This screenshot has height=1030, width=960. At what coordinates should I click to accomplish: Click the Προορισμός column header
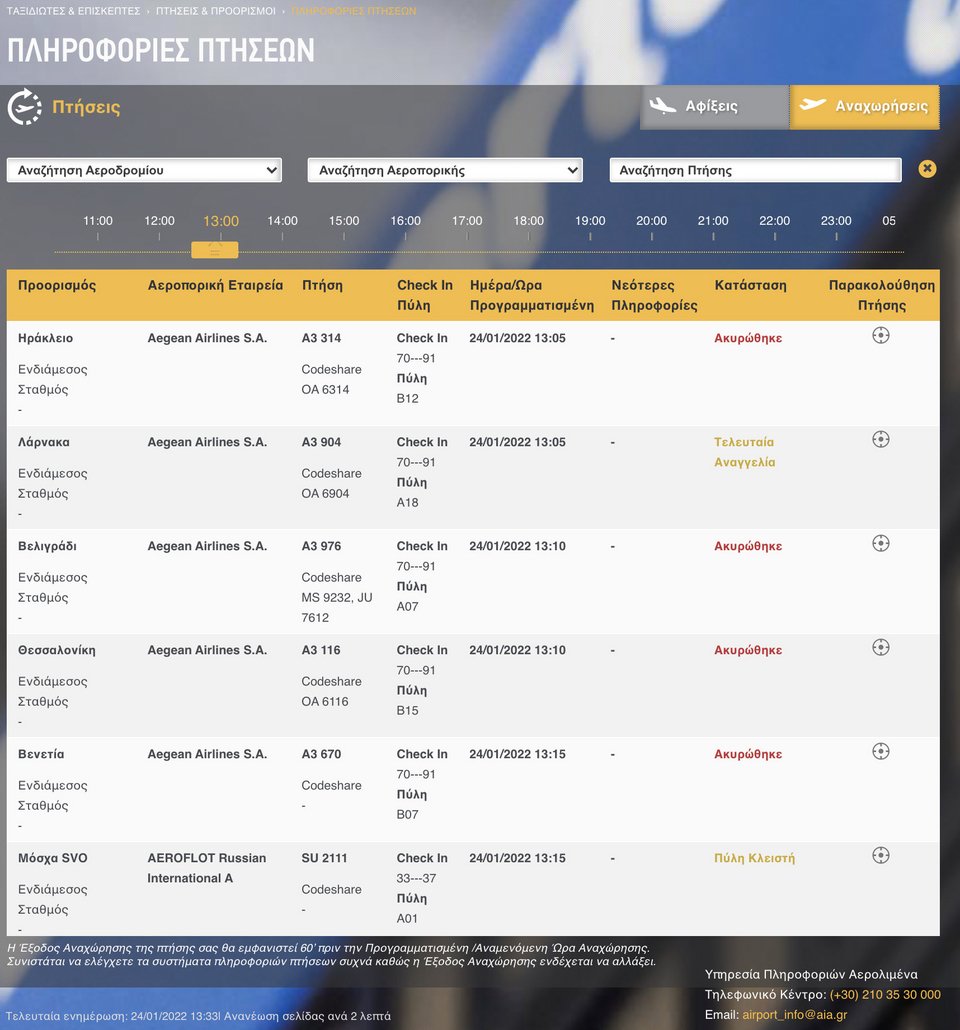57,285
